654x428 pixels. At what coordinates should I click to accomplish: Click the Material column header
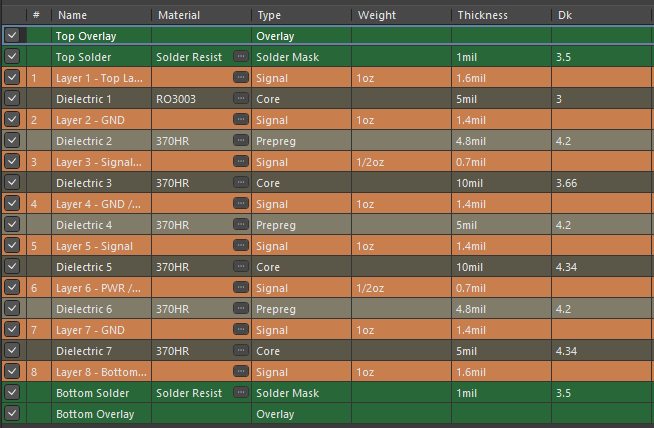point(179,15)
